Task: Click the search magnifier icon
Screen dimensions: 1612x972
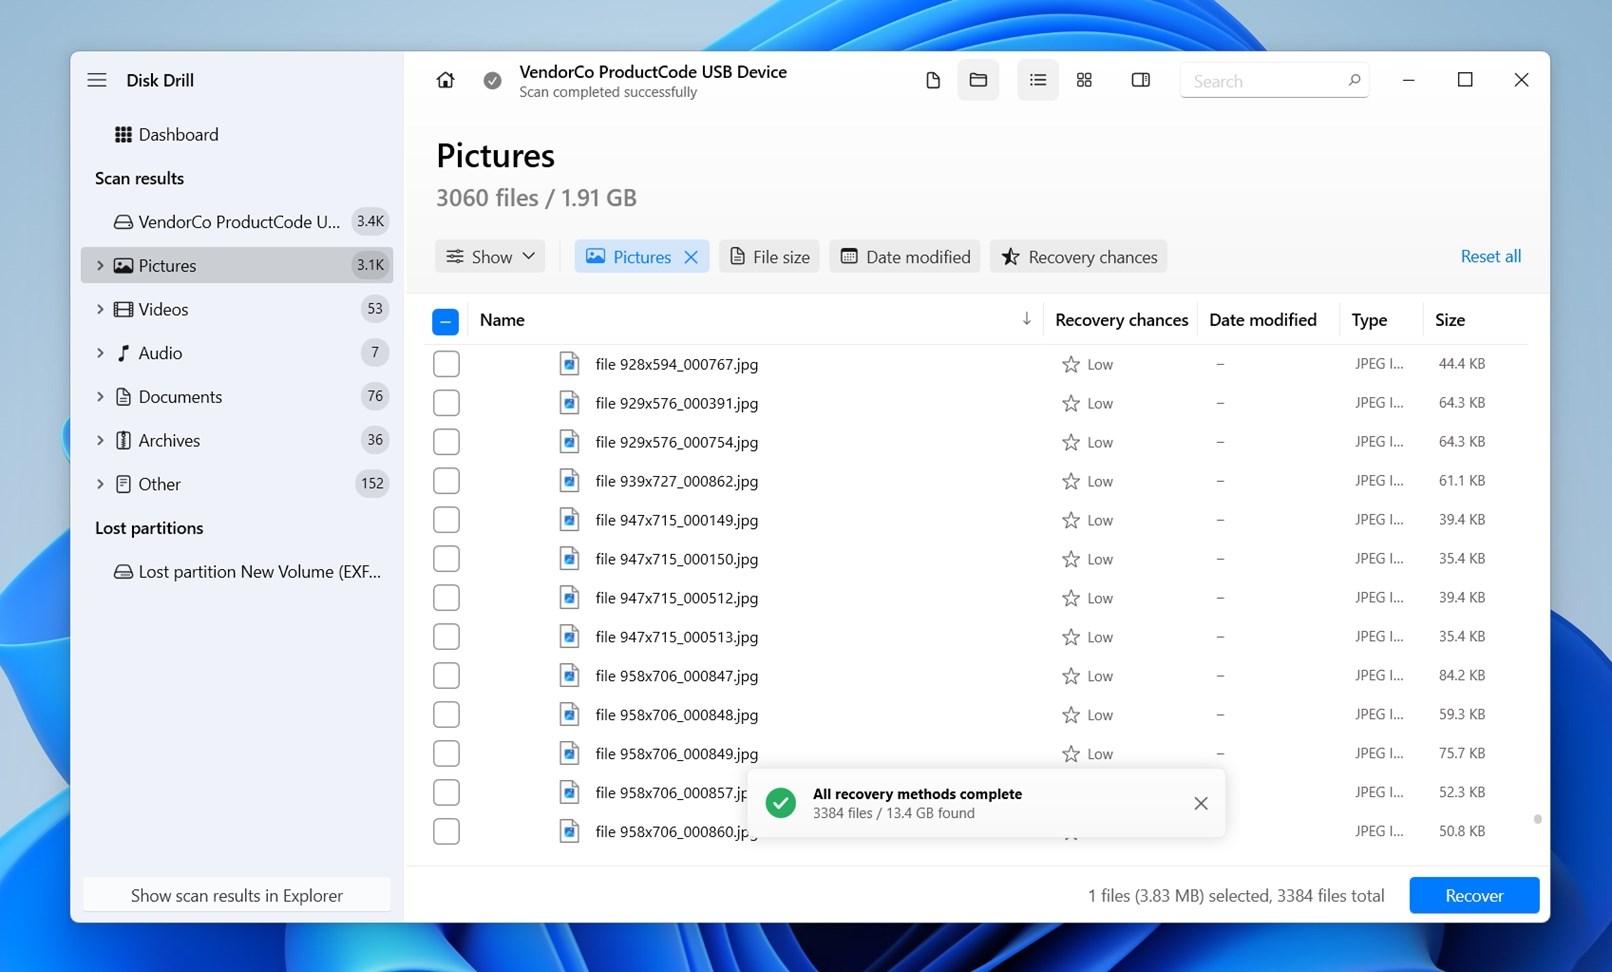Action: [1354, 80]
